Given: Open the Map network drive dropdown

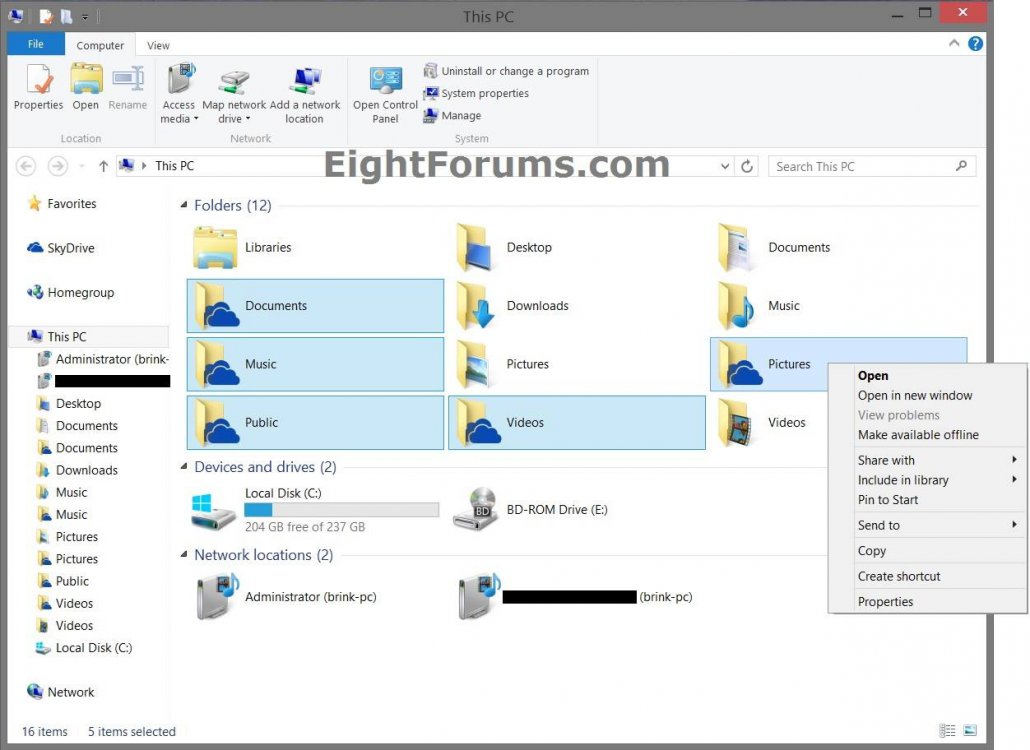Looking at the screenshot, I should click(234, 94).
